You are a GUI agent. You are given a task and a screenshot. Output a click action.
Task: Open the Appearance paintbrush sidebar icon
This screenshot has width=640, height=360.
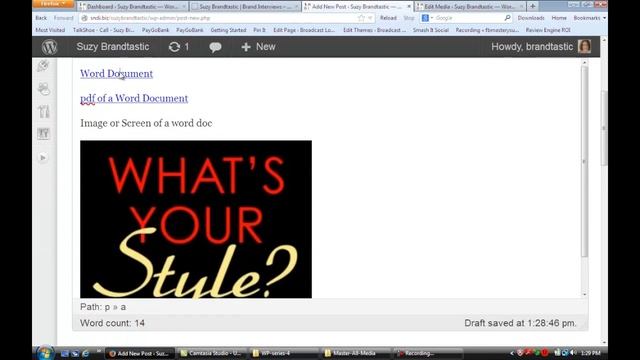43,66
